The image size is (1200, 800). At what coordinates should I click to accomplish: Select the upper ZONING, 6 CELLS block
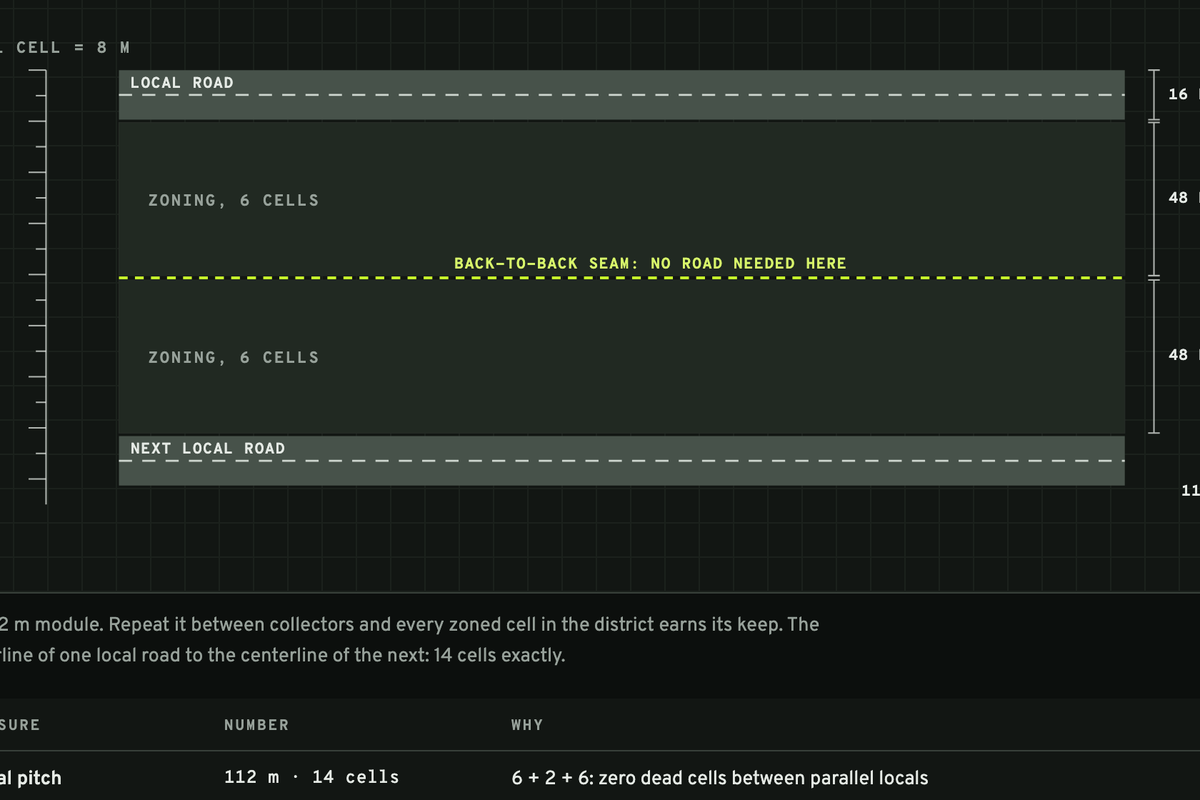coord(622,199)
